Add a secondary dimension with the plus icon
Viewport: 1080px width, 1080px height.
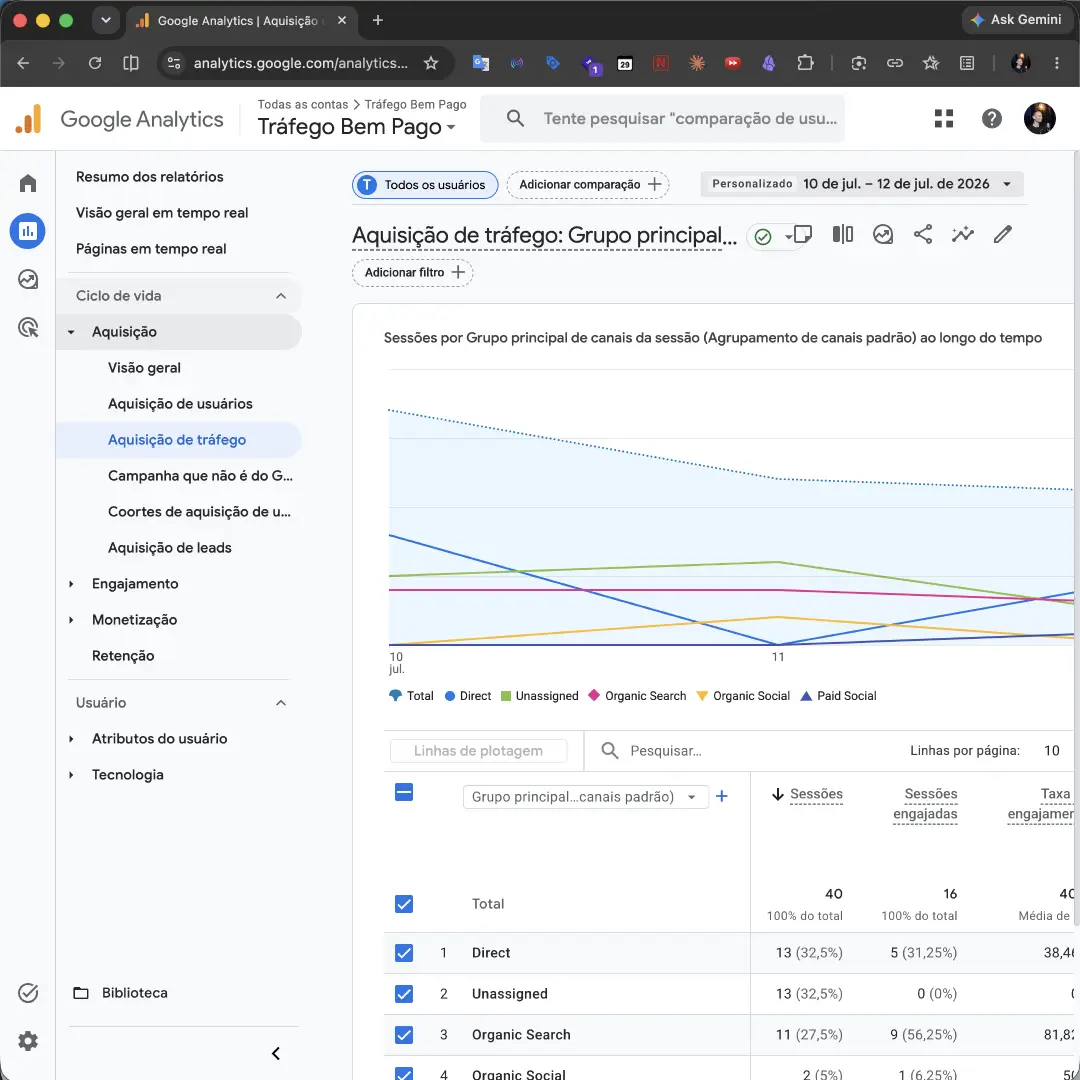click(721, 796)
